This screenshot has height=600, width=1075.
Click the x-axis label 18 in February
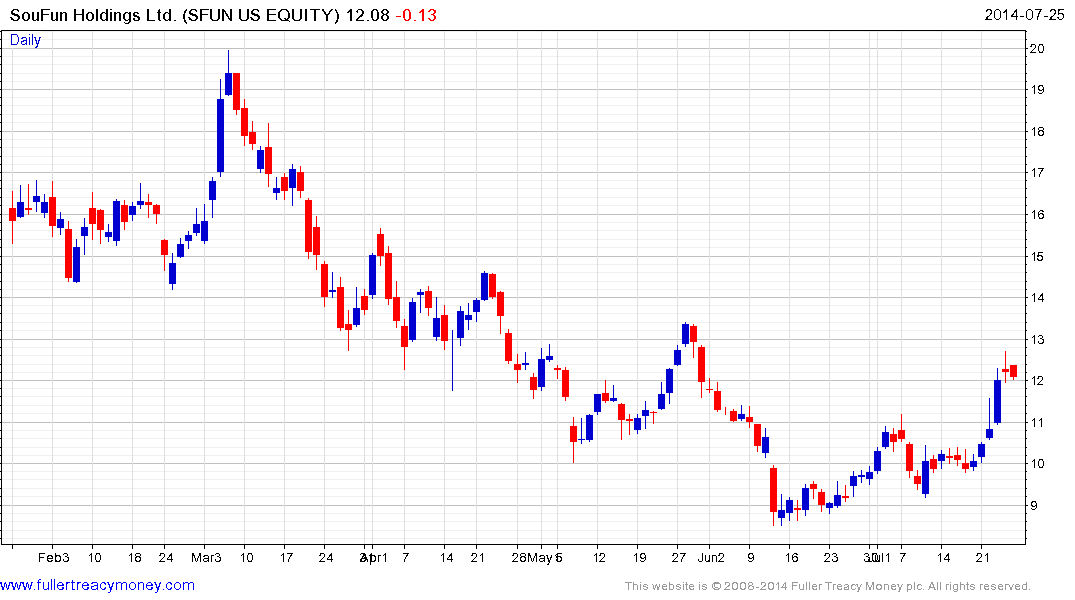point(134,557)
